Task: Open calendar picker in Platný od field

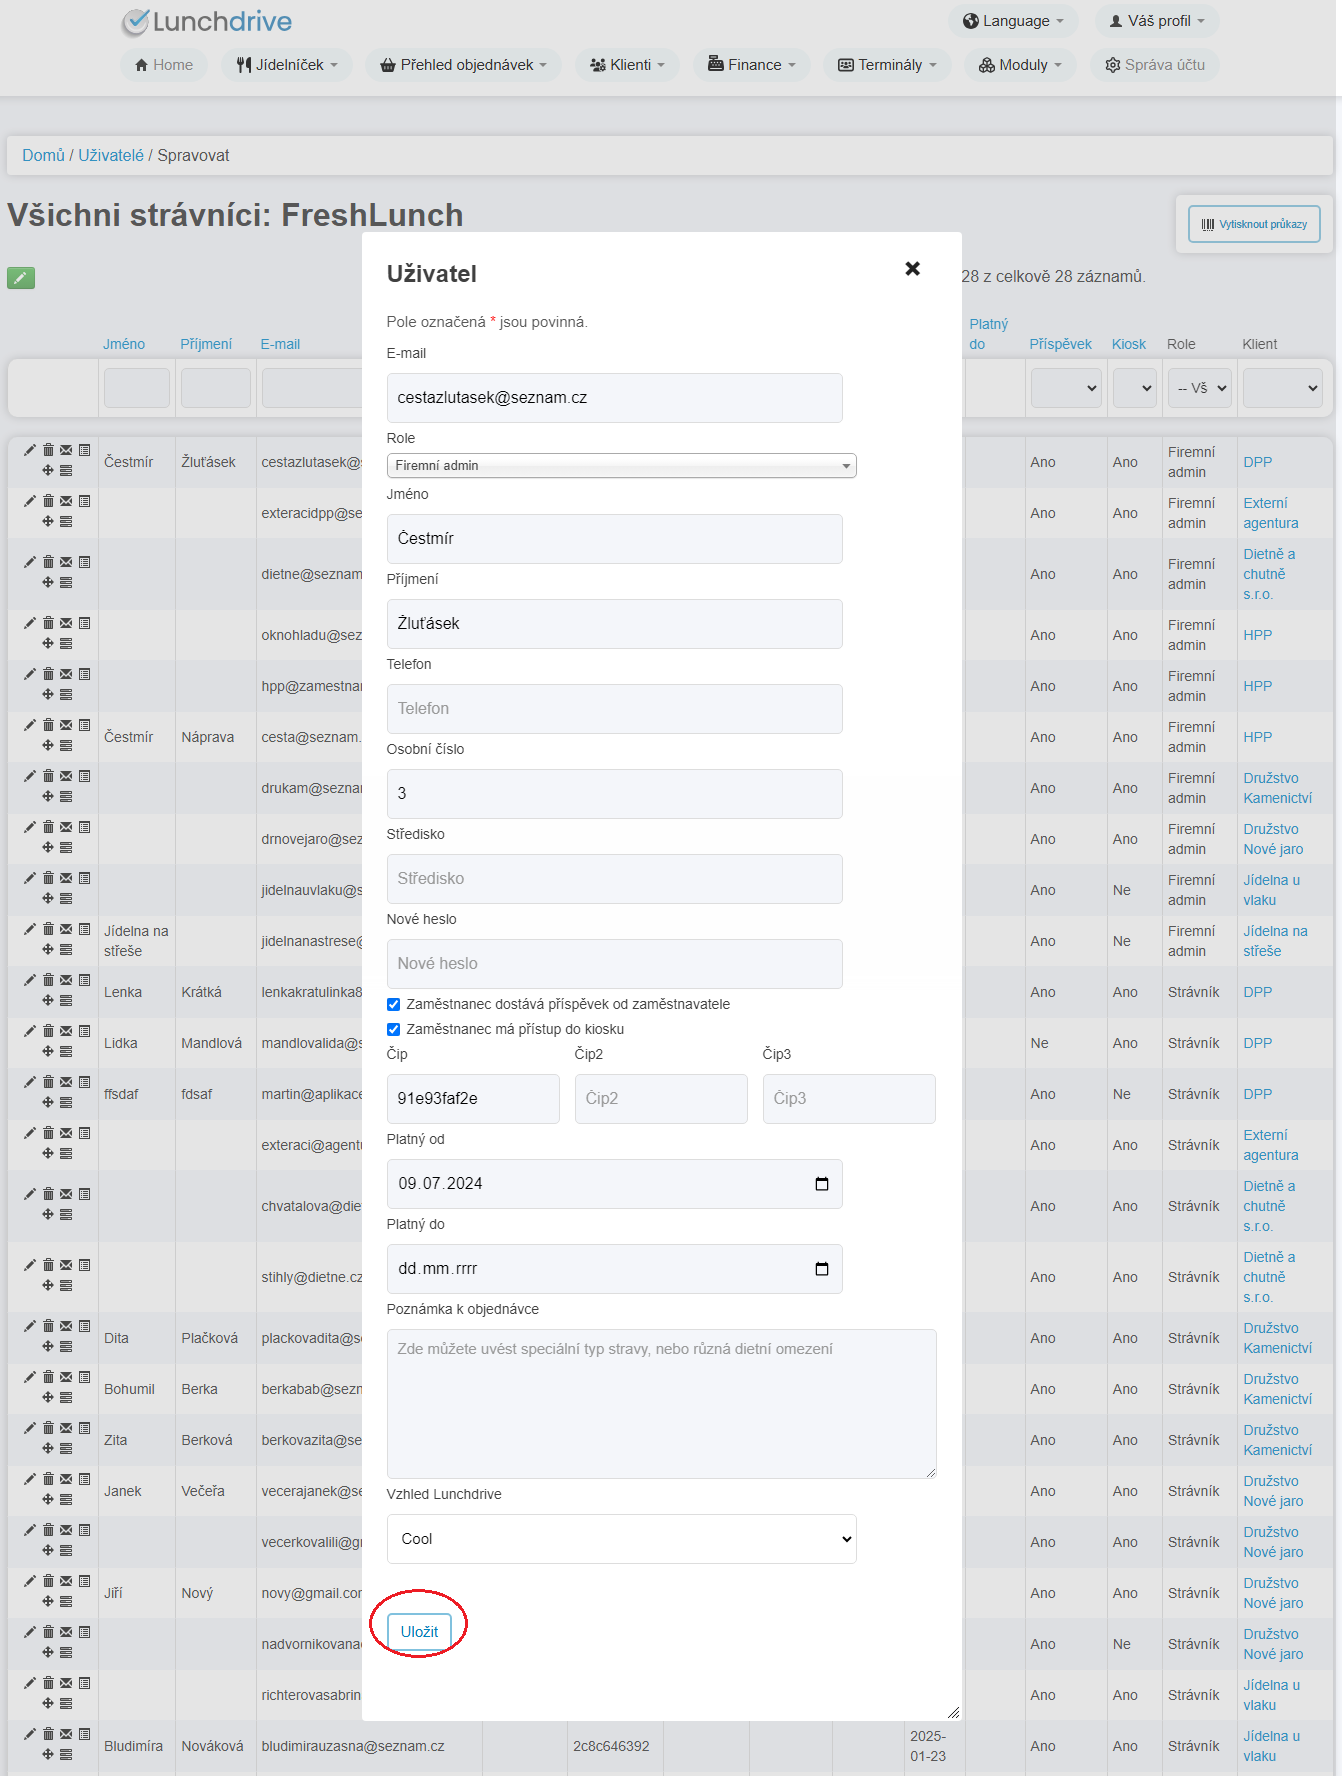Action: (822, 1184)
